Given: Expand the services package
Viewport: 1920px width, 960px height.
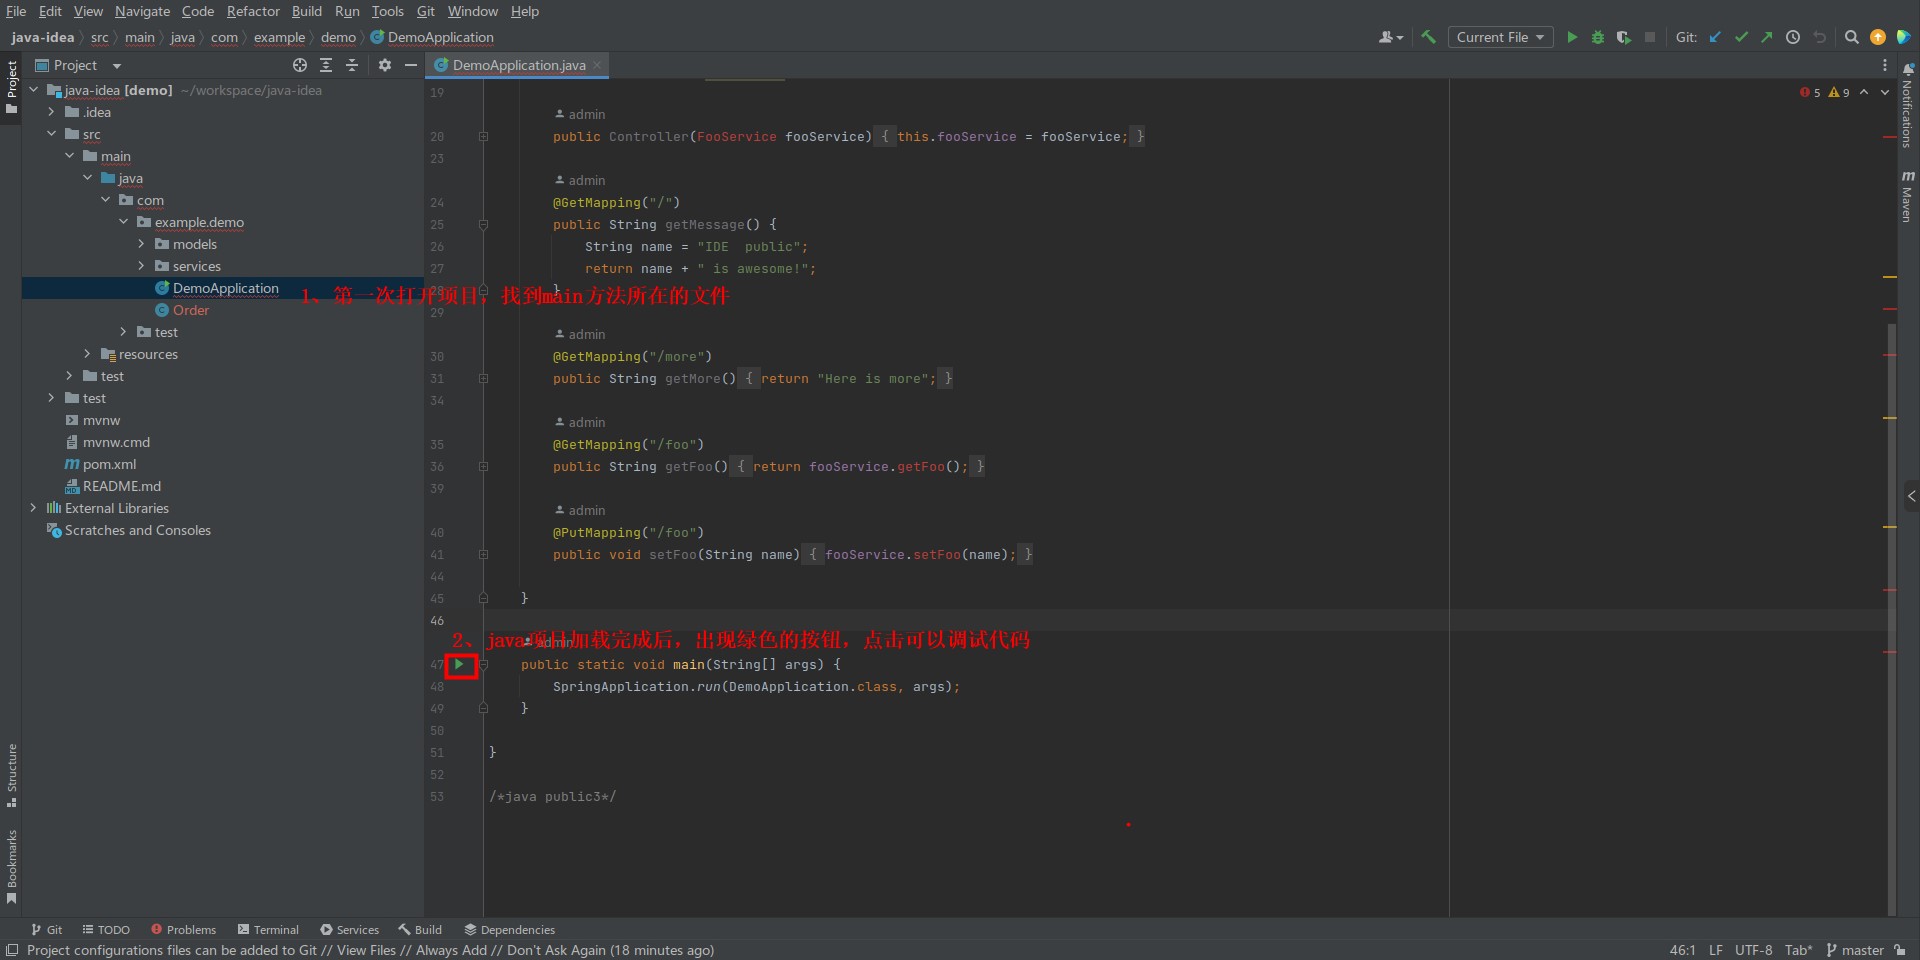Looking at the screenshot, I should pyautogui.click(x=141, y=266).
